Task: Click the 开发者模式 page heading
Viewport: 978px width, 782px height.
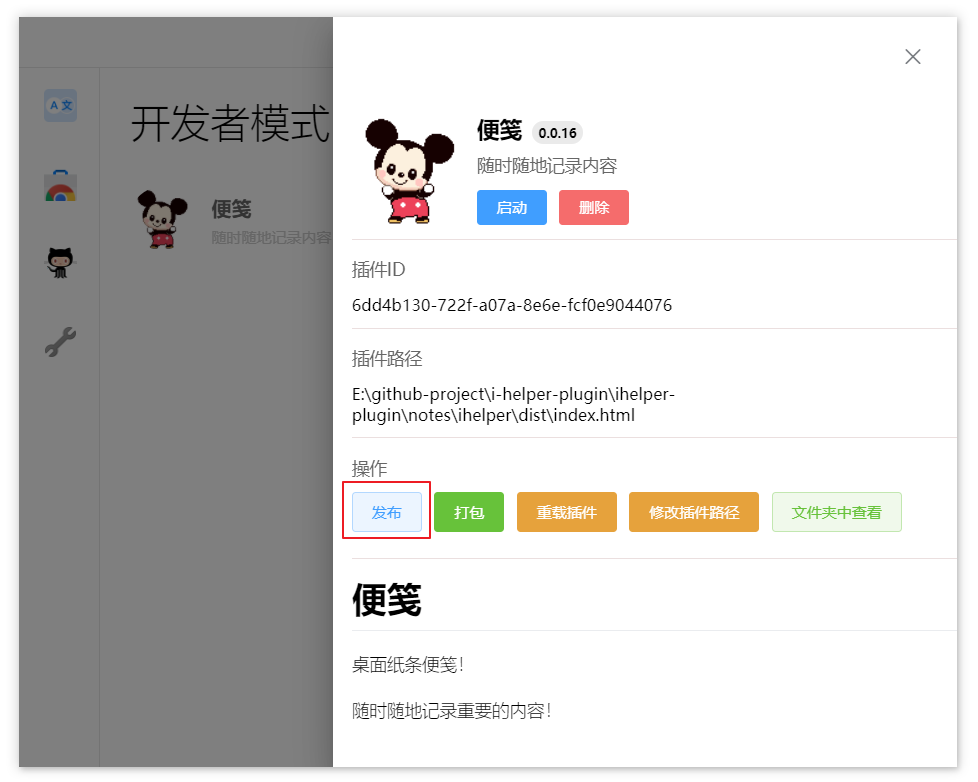Action: [x=230, y=123]
